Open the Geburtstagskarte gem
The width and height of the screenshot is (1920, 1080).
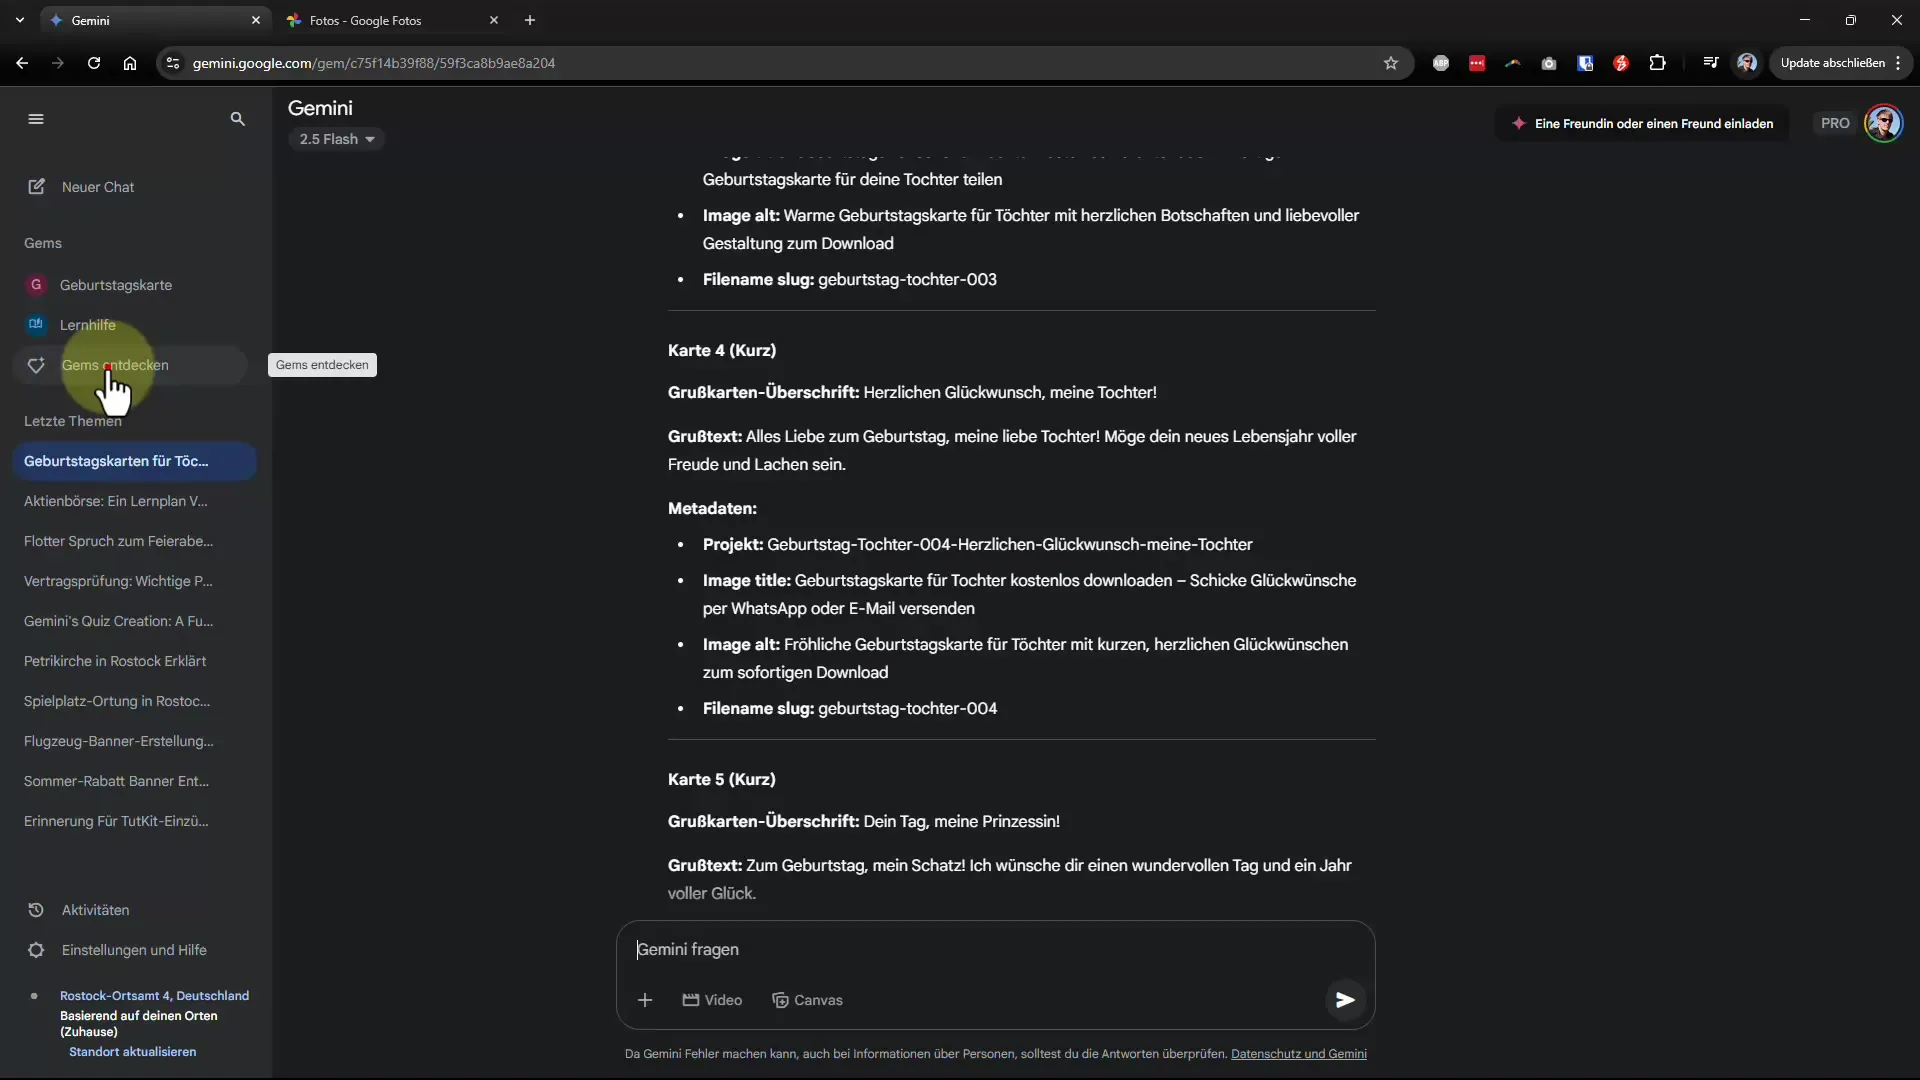click(116, 285)
